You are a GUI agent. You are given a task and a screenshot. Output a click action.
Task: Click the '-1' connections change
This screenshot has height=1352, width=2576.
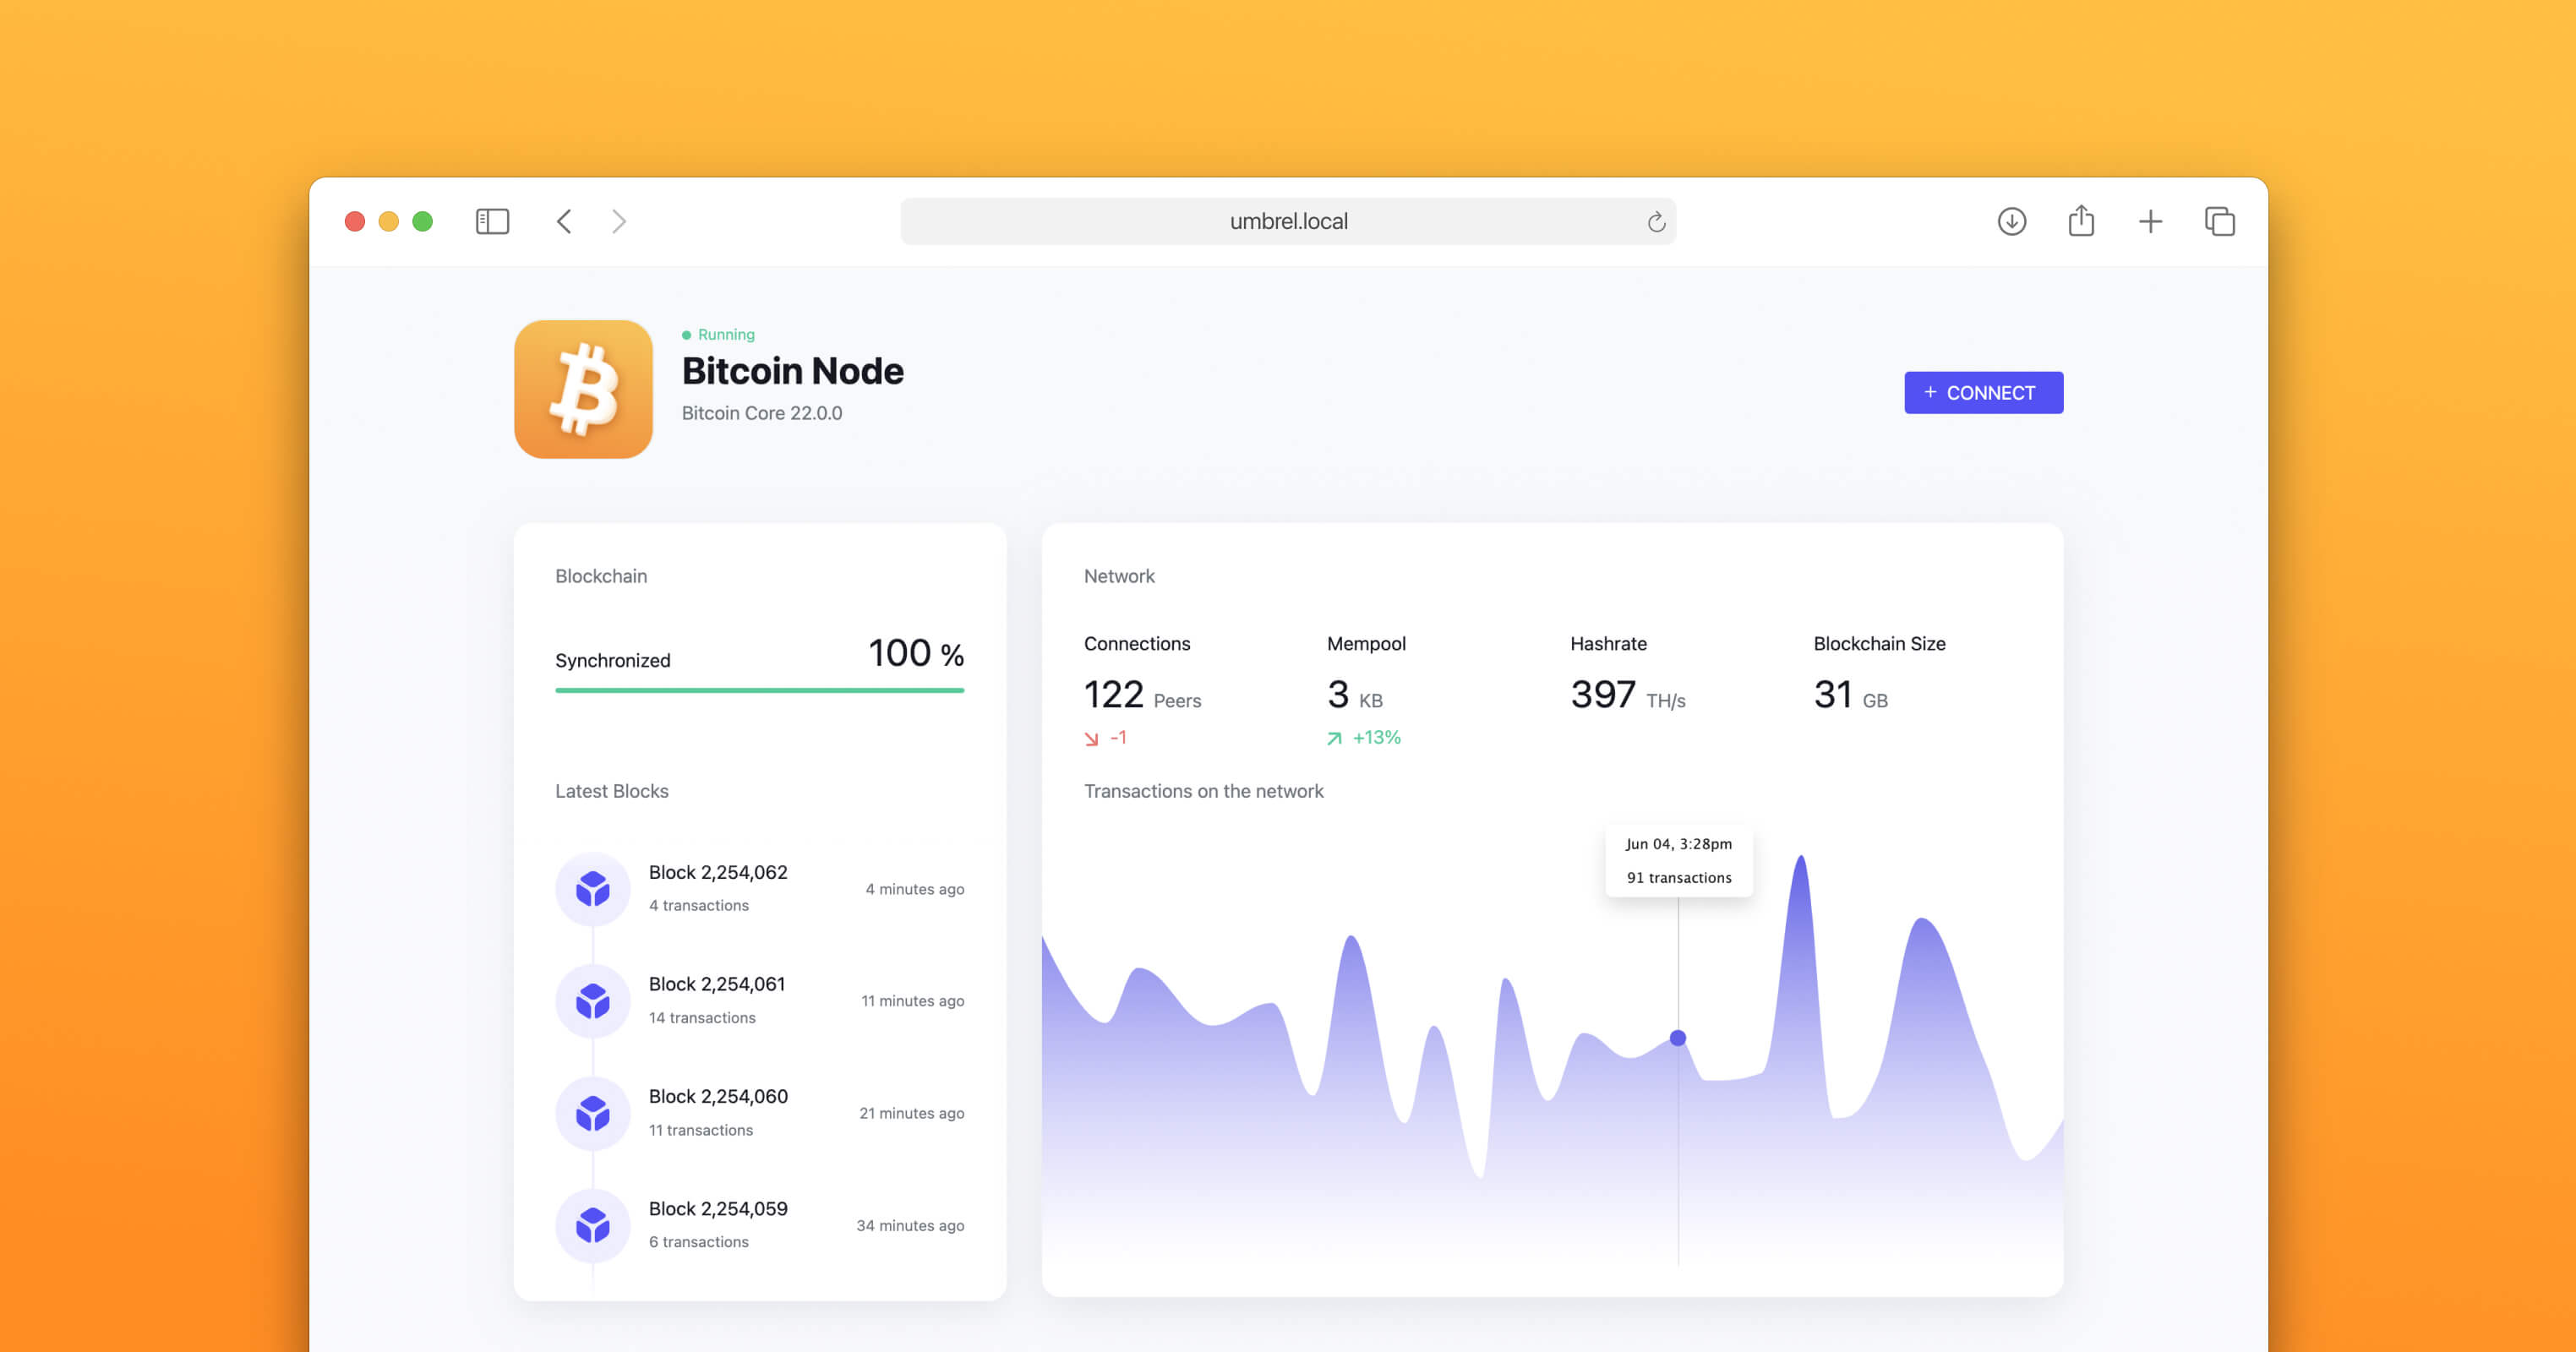pyautogui.click(x=1118, y=738)
